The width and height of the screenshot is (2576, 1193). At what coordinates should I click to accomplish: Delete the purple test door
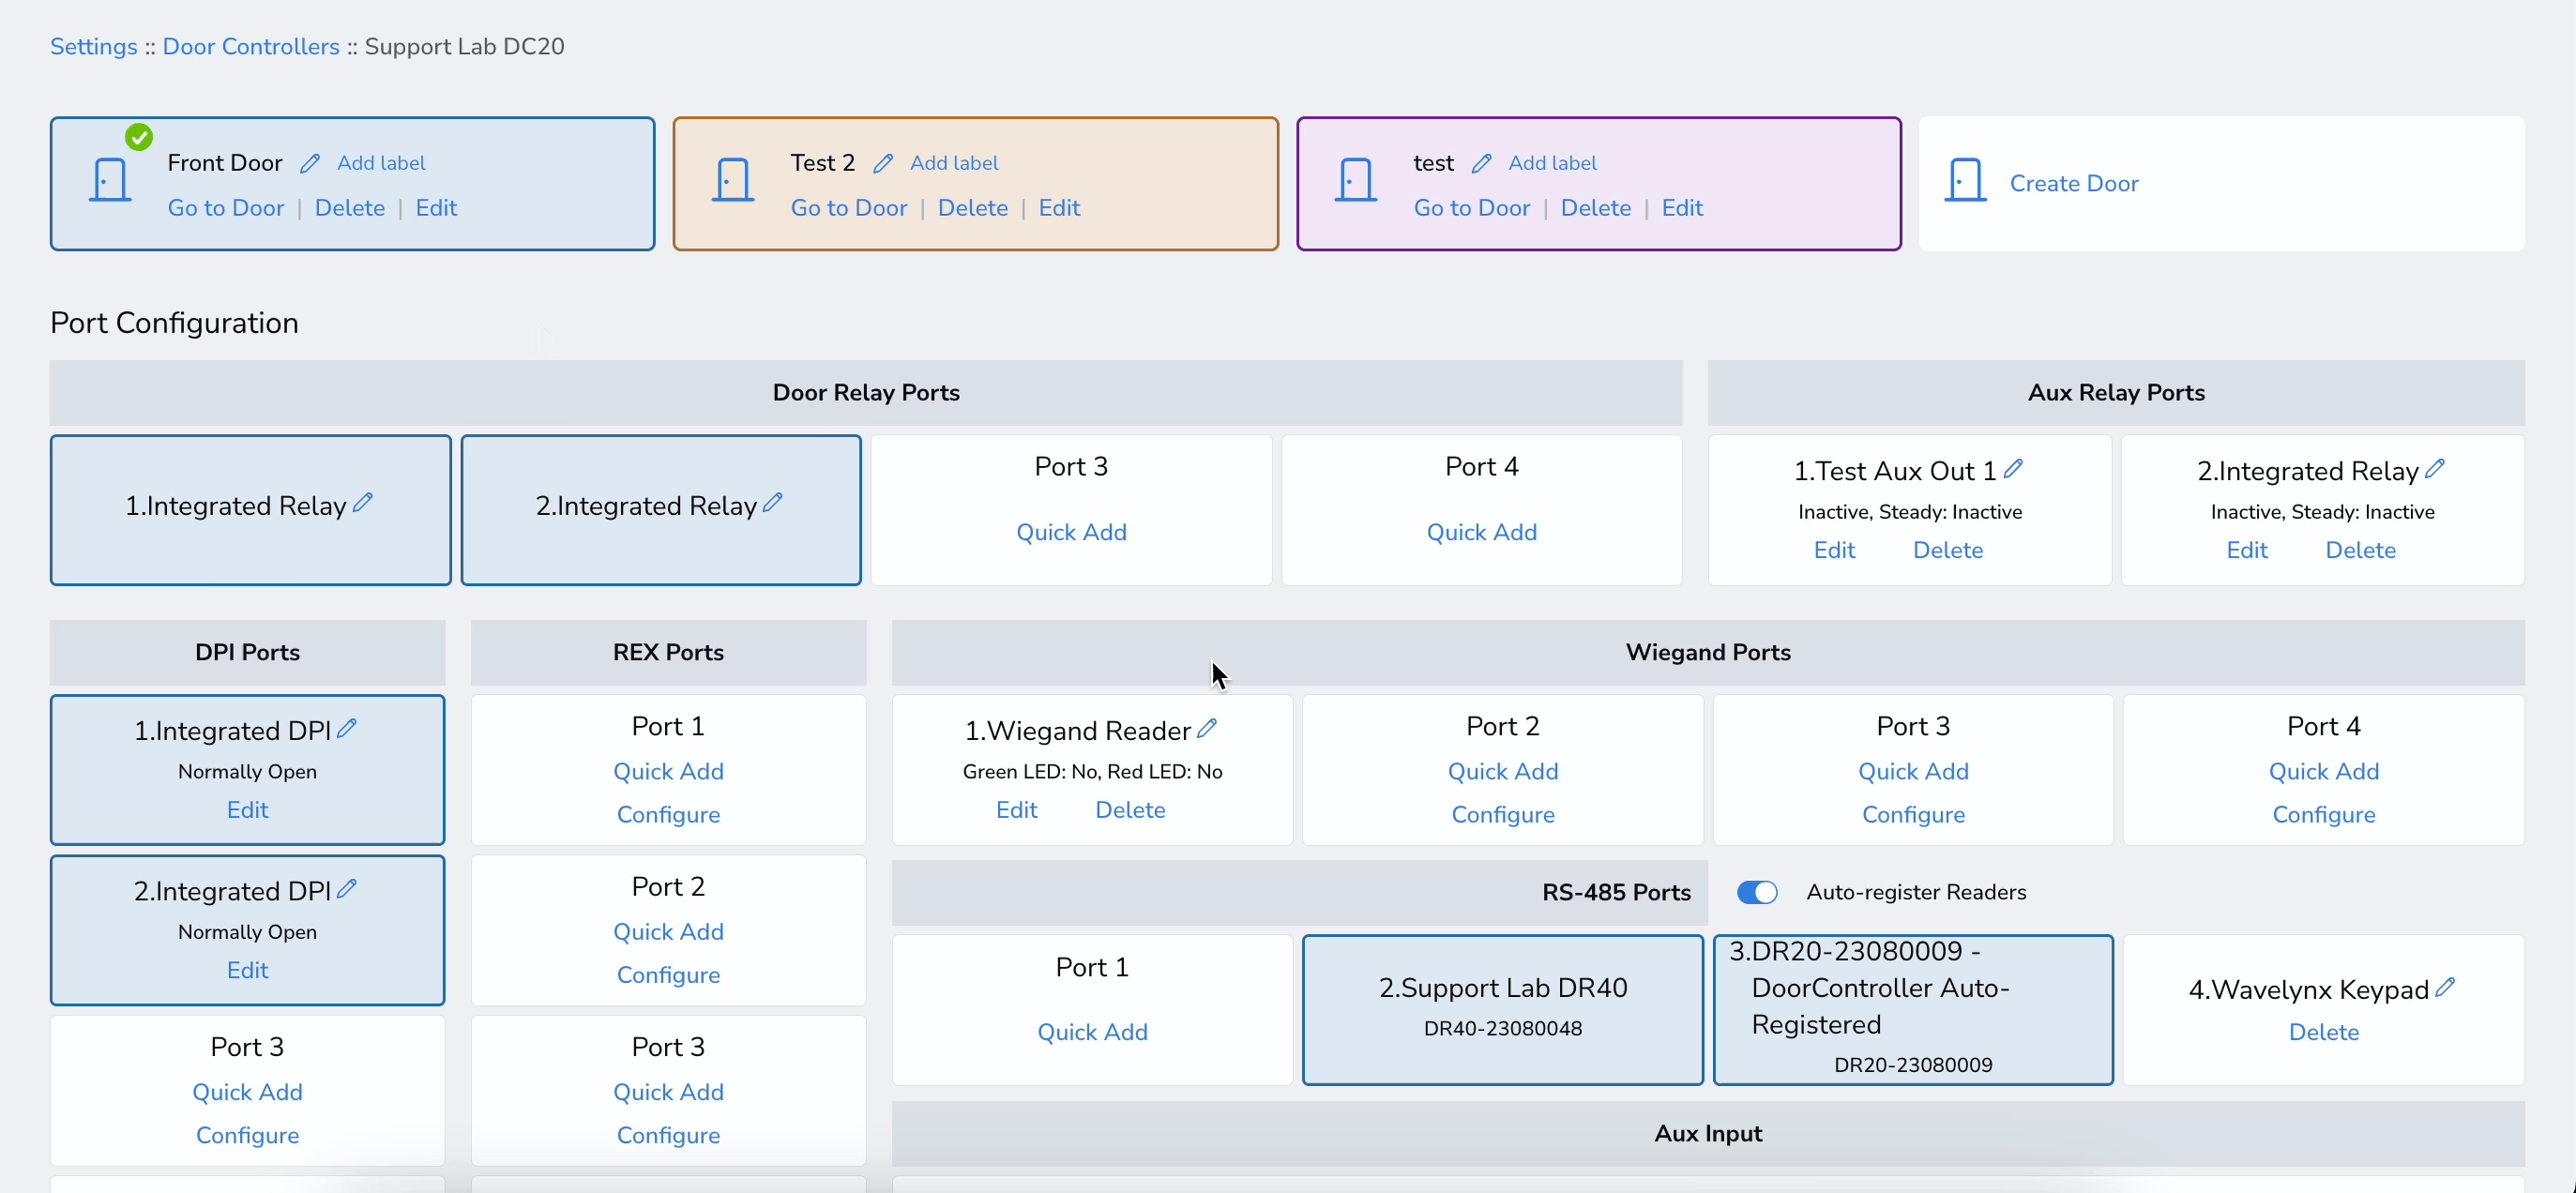point(1596,208)
